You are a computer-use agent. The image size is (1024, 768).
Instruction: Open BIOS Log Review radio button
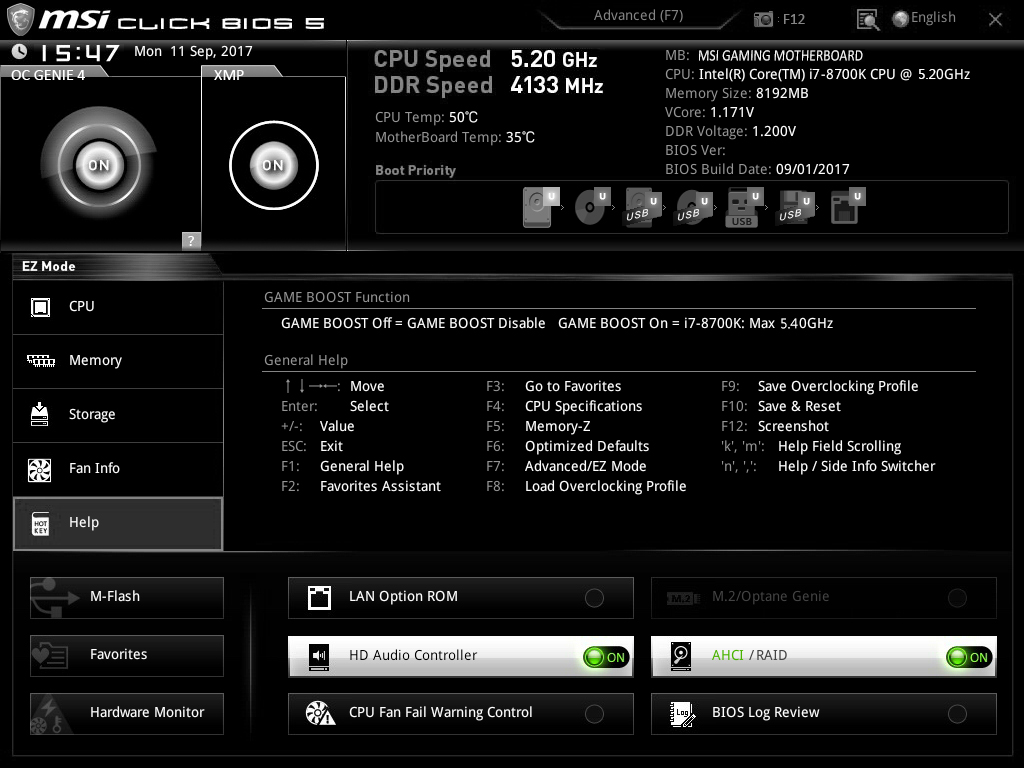(957, 714)
